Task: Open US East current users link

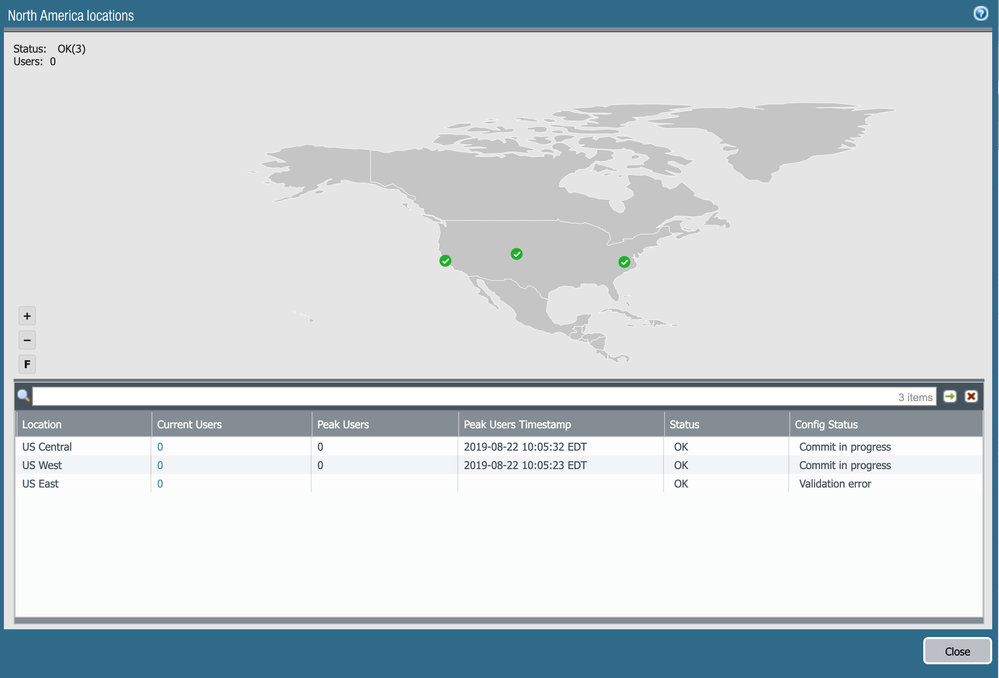Action: tap(160, 484)
